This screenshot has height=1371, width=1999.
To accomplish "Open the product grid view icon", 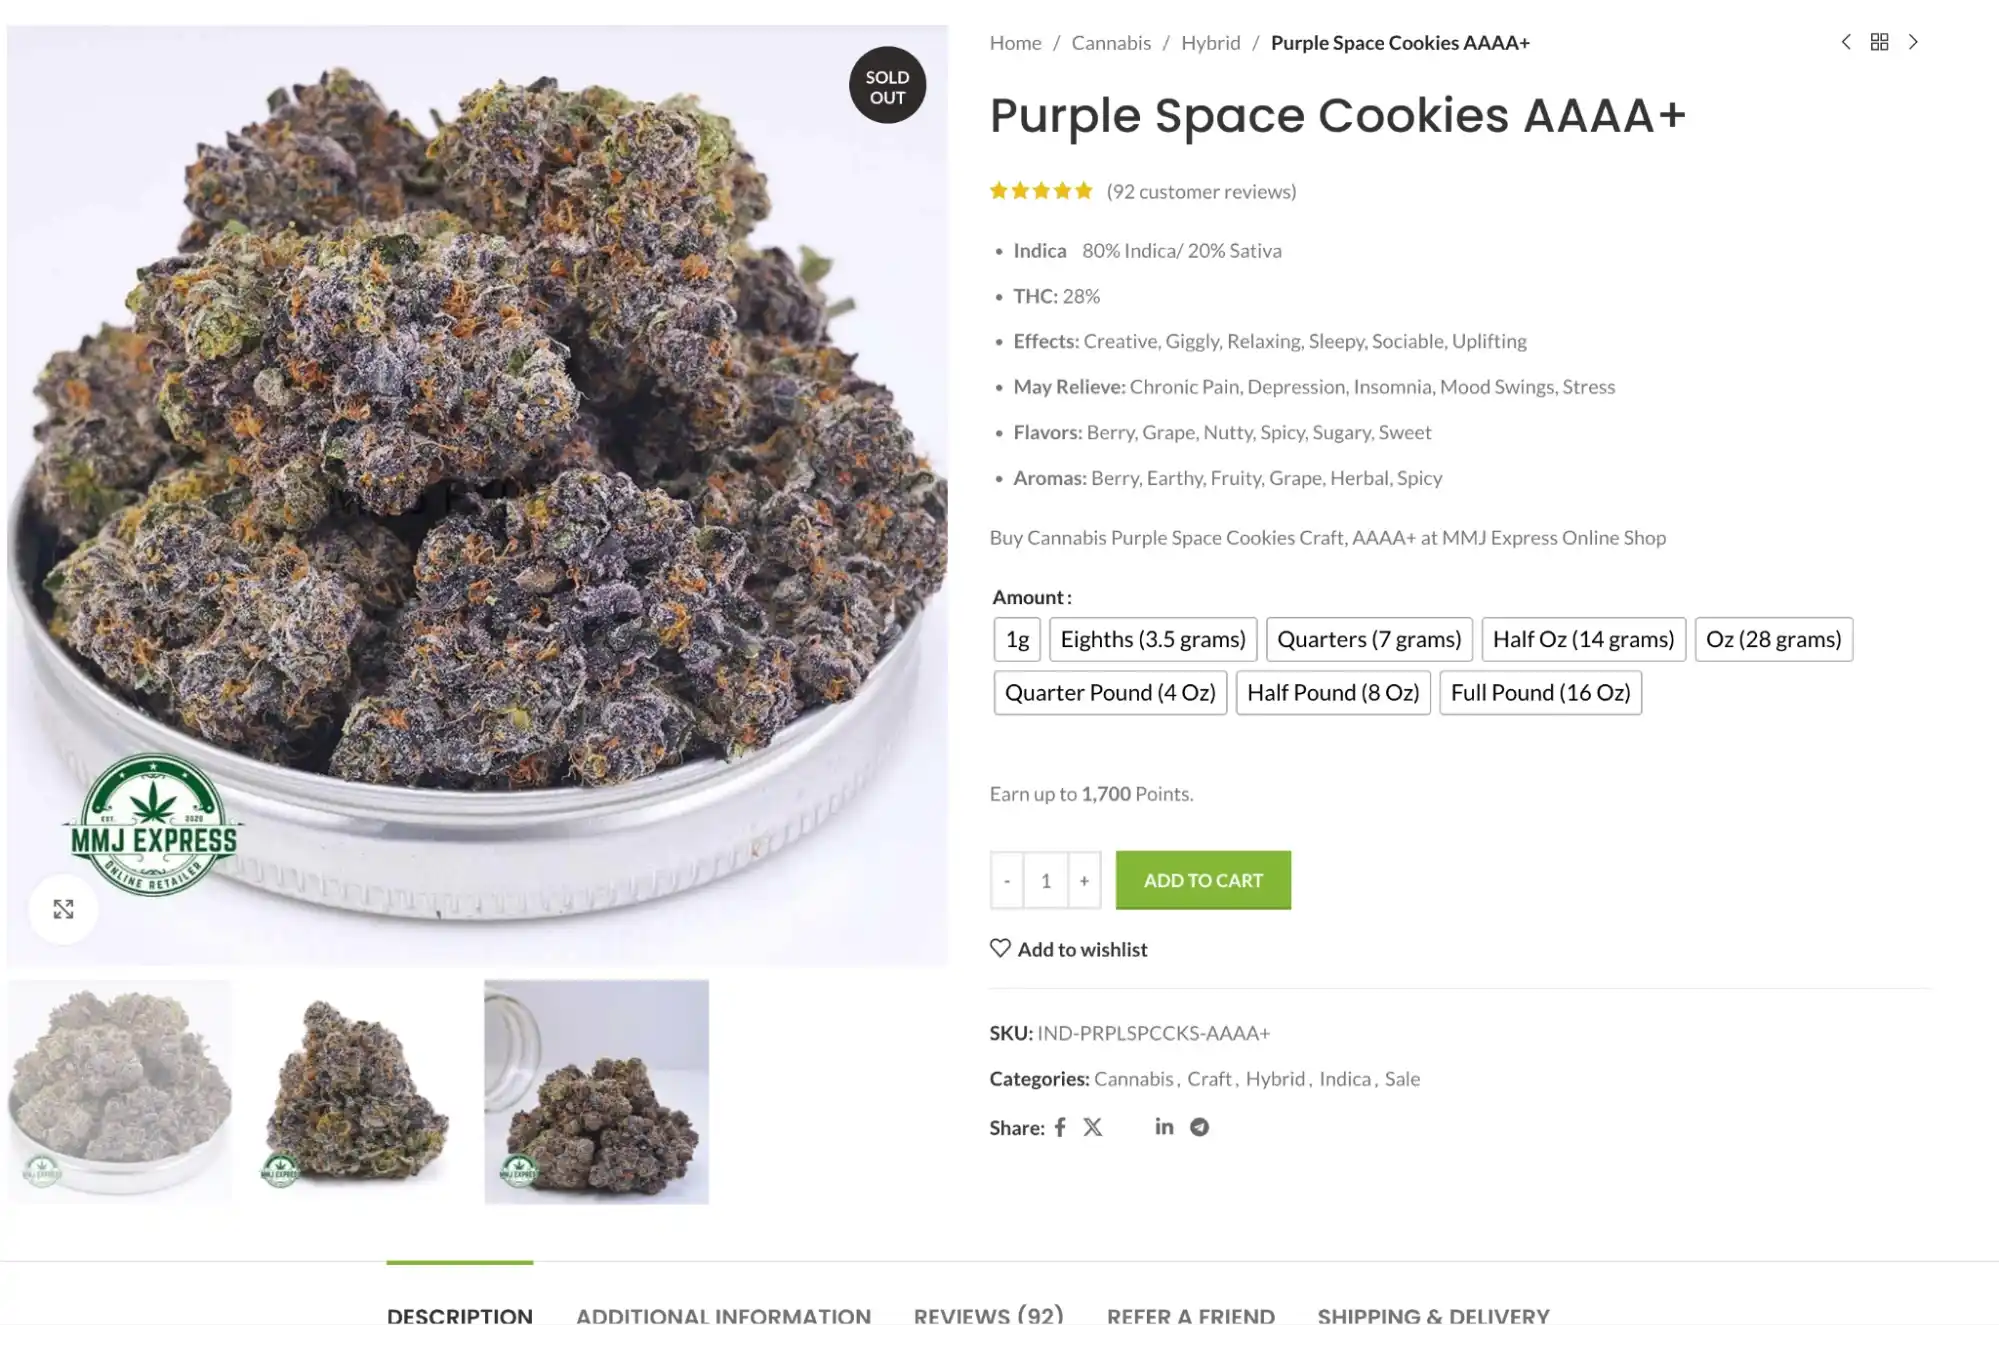I will point(1879,42).
